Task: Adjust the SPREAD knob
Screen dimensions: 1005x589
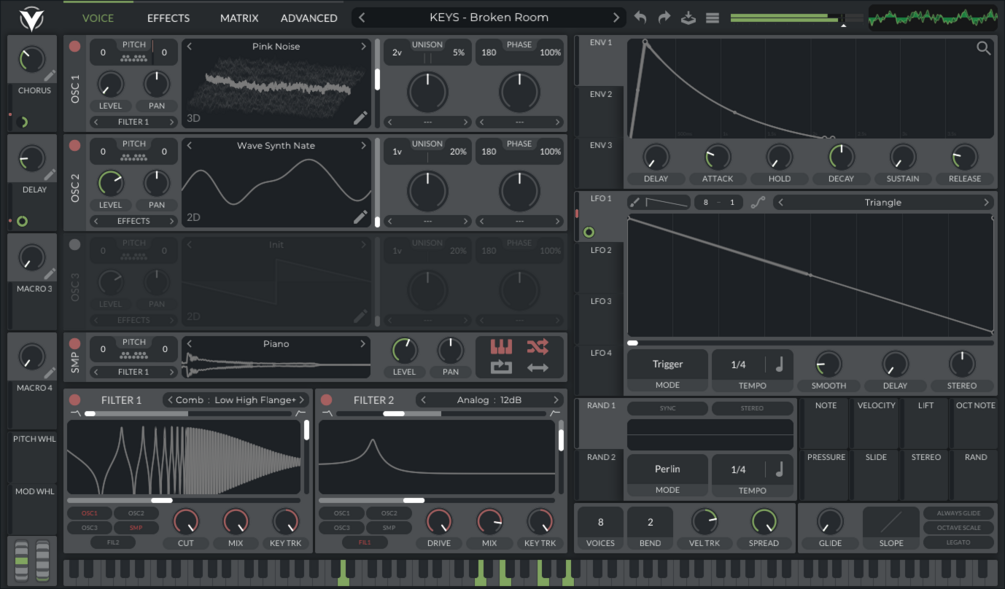Action: [x=764, y=522]
